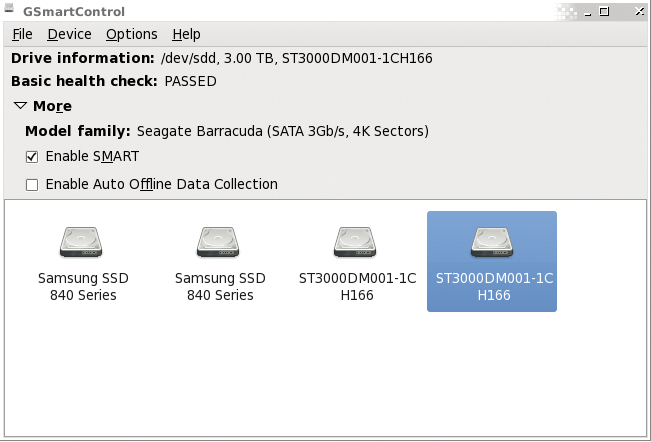
Task: Click the highlighted ST3000DM001-1CH166 drive icon
Action: 494,241
